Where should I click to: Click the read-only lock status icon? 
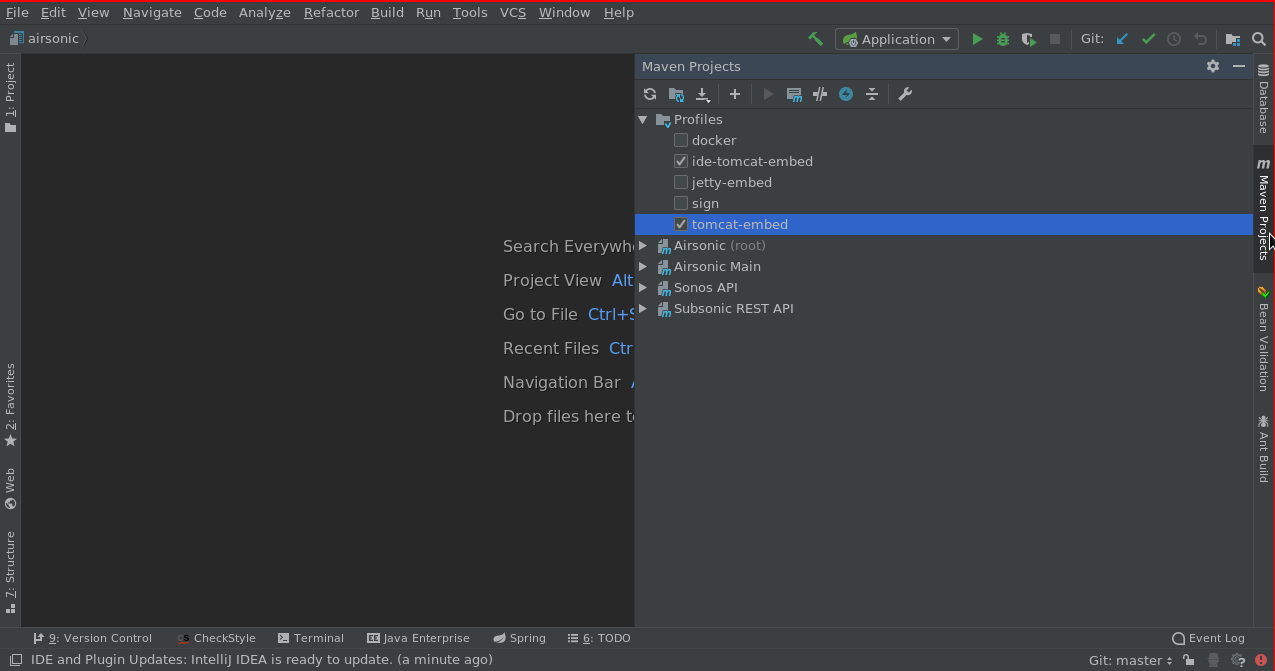(x=1188, y=660)
